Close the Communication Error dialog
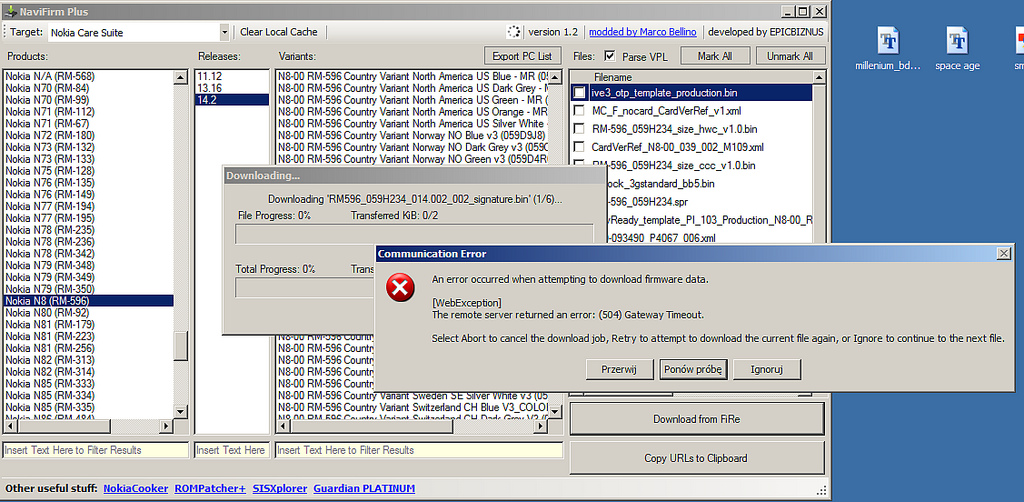 (x=1004, y=253)
